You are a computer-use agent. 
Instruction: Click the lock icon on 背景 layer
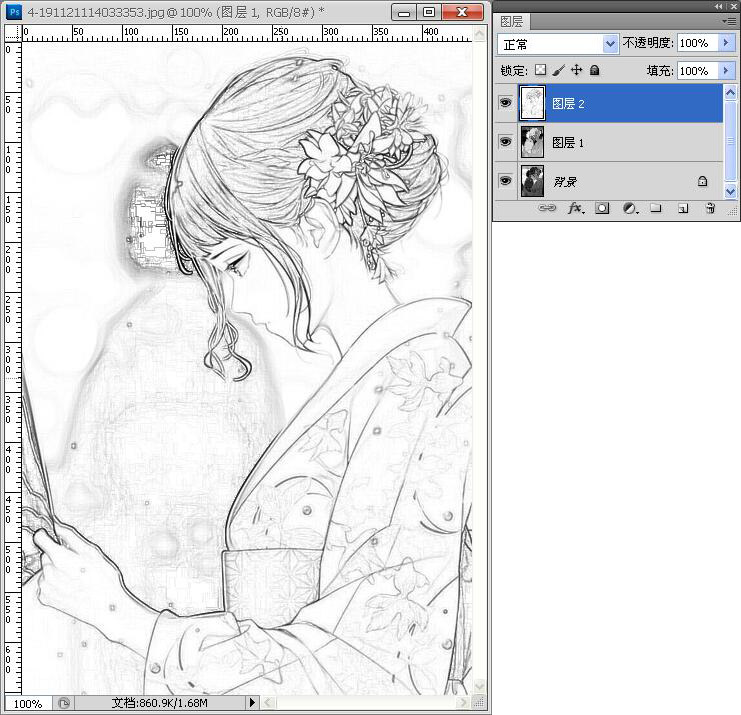pyautogui.click(x=702, y=181)
